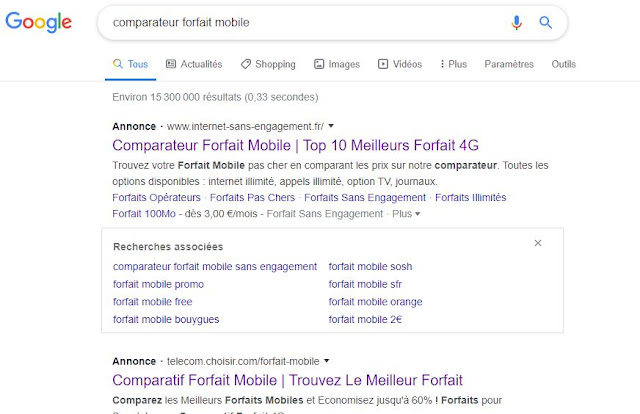Open the Outils menu
Viewport: 640px width, 414px height.
564,64
